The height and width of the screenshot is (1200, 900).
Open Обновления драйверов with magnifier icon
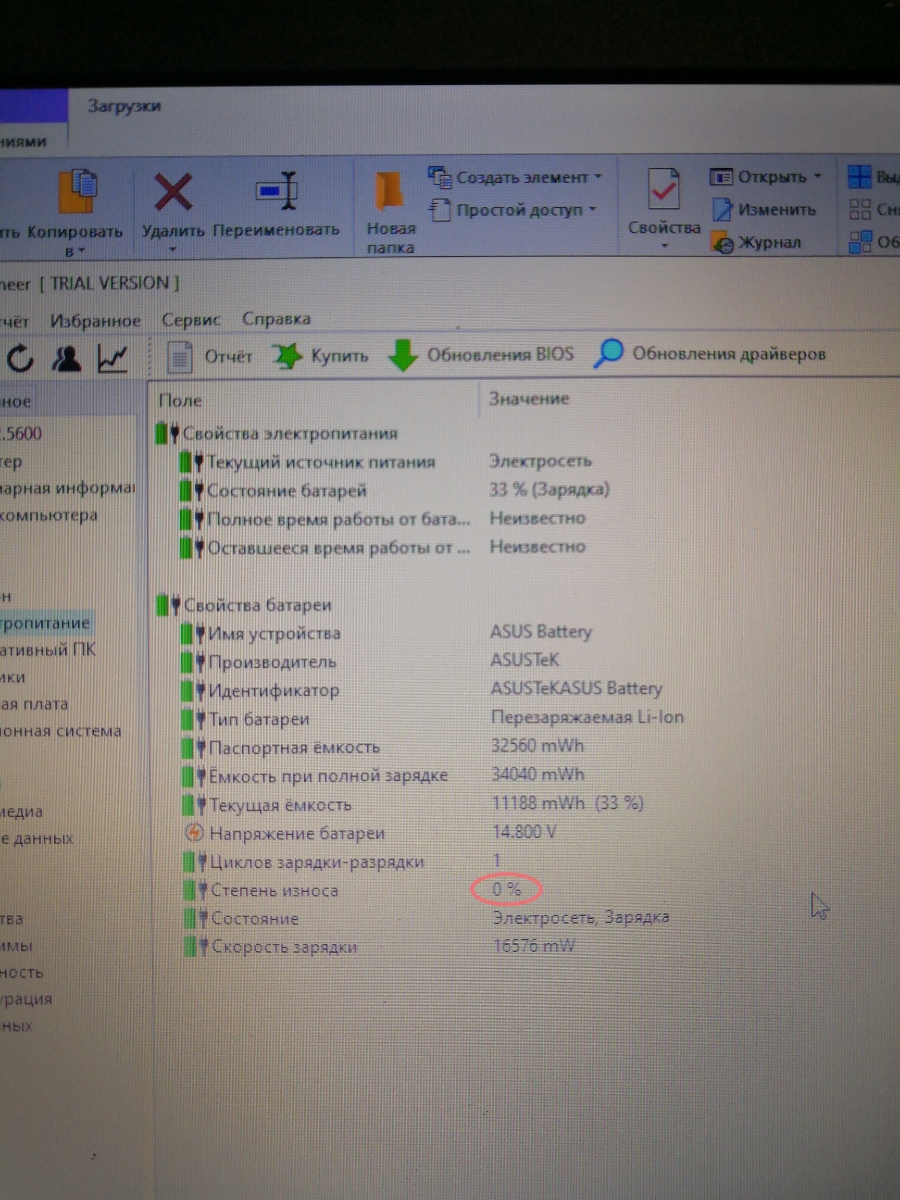click(609, 353)
